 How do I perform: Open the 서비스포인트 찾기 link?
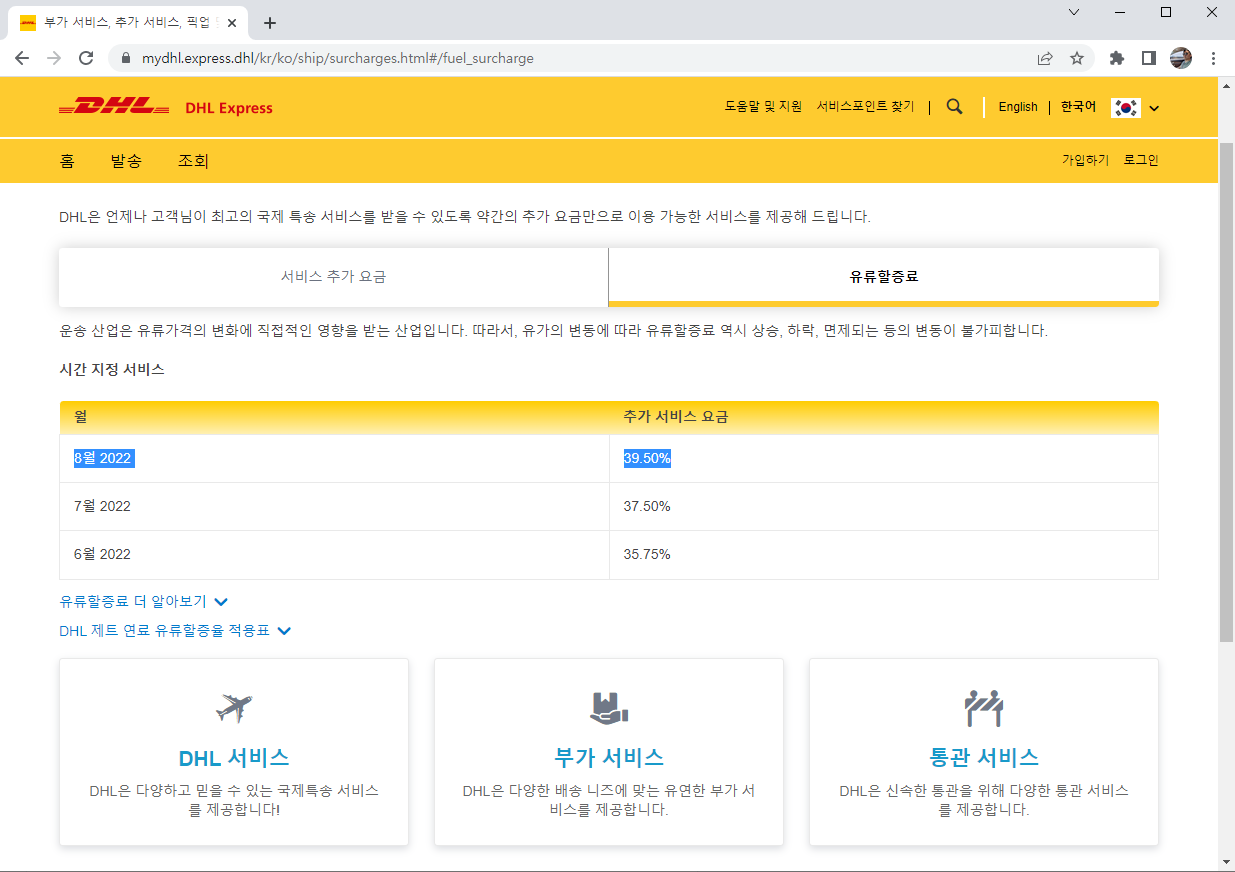coord(865,106)
